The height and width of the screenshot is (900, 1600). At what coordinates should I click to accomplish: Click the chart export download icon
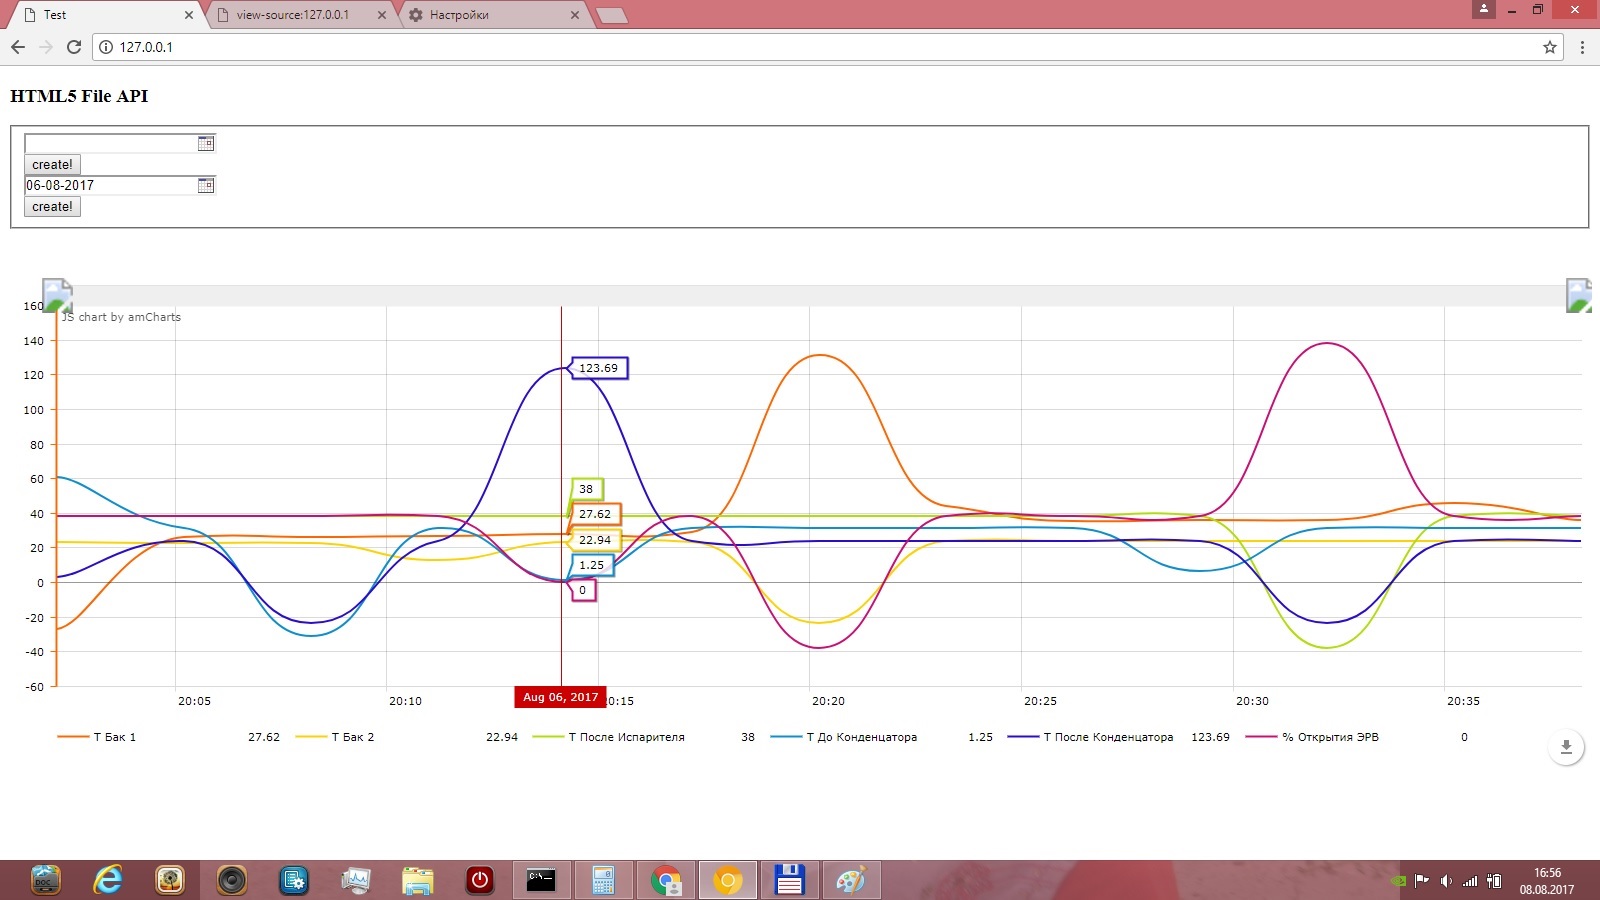[1566, 747]
